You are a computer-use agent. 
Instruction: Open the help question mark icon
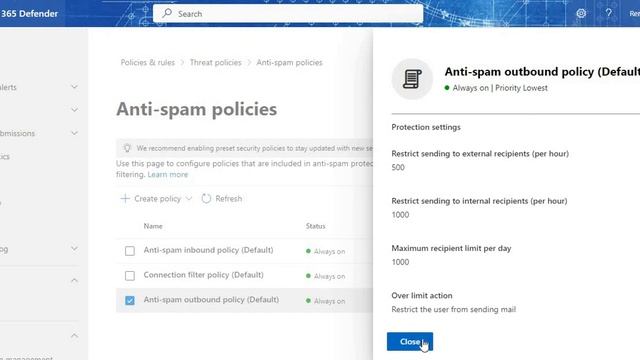point(609,13)
